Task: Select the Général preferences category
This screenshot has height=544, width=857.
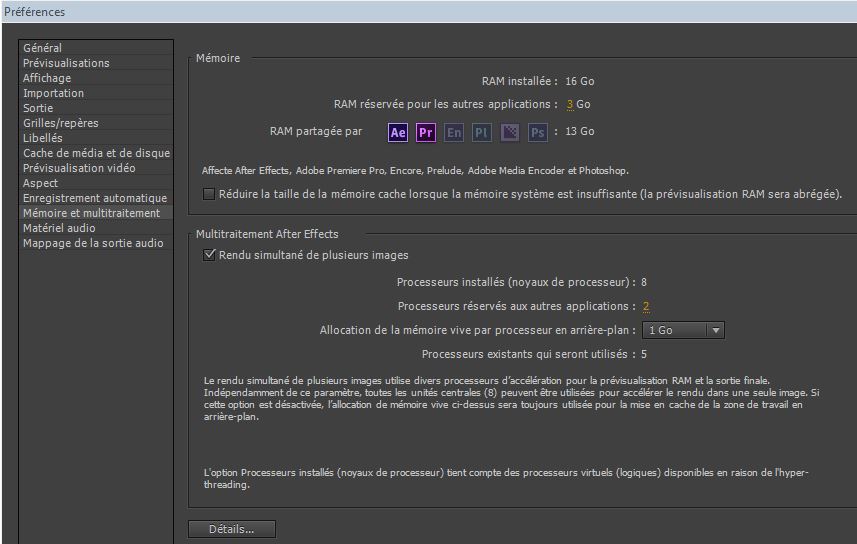Action: point(43,48)
